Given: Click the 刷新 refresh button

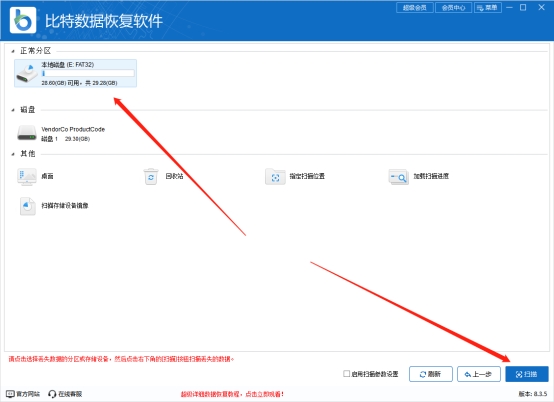Looking at the screenshot, I should 431,374.
